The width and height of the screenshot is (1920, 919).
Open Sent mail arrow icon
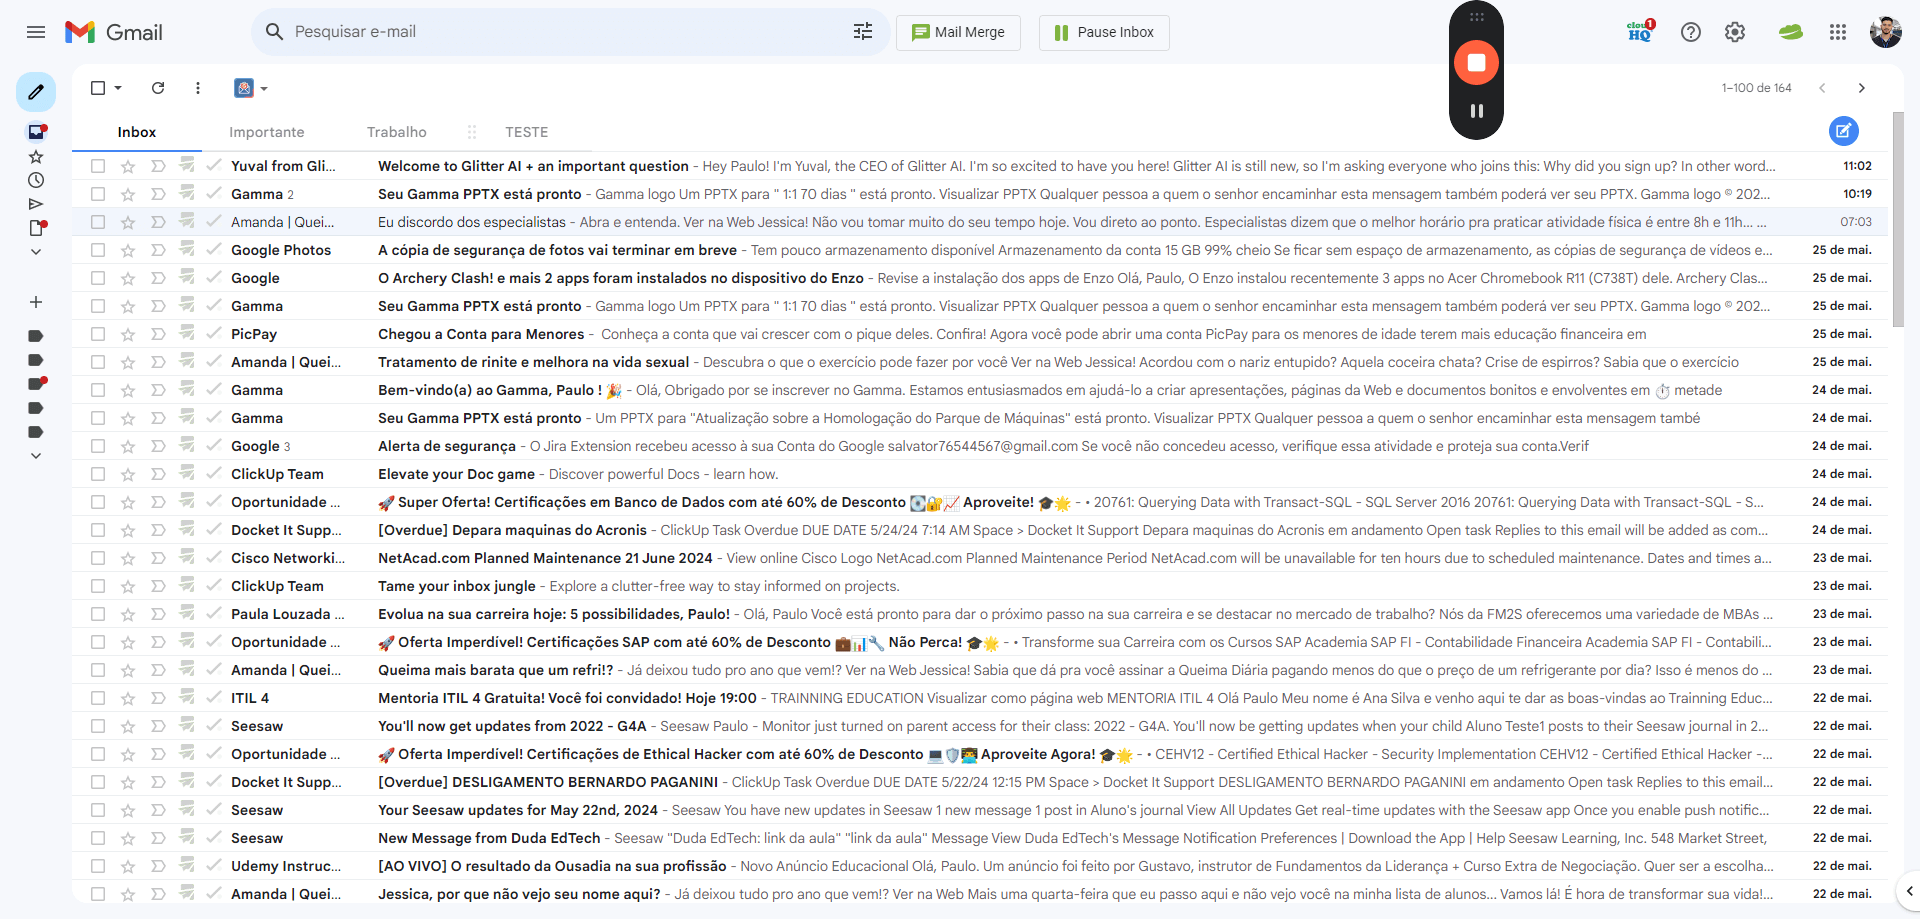[36, 204]
